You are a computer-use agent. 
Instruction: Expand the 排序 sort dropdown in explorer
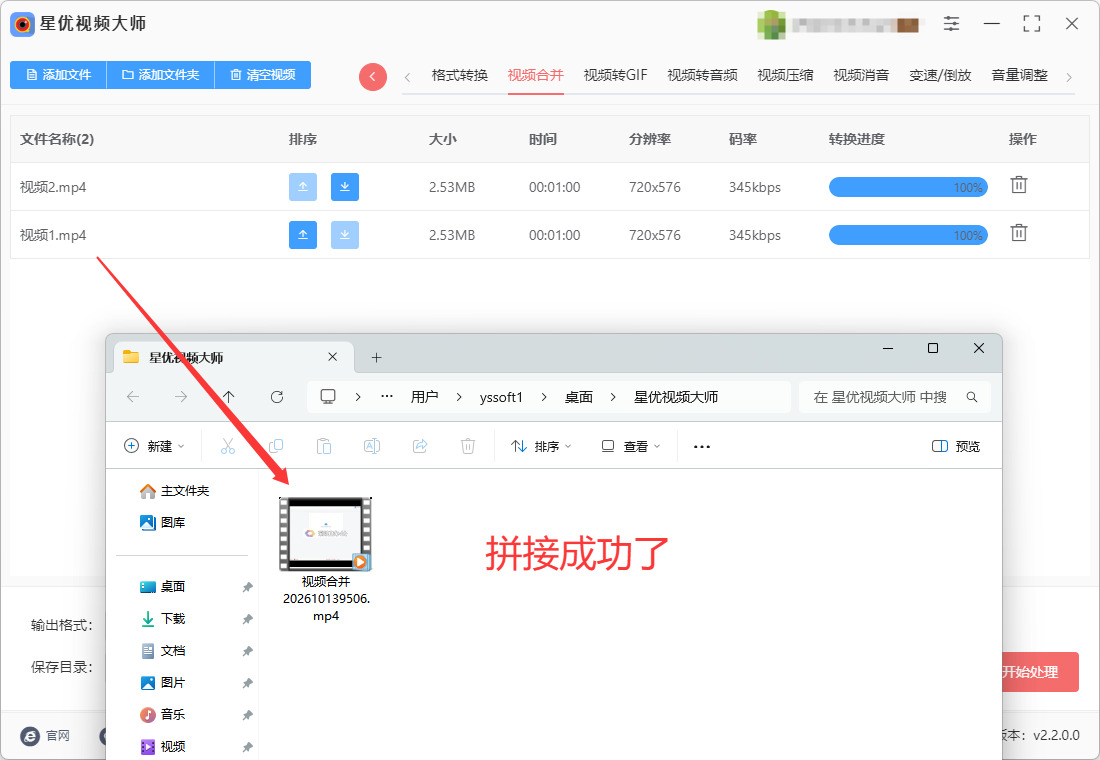[541, 446]
